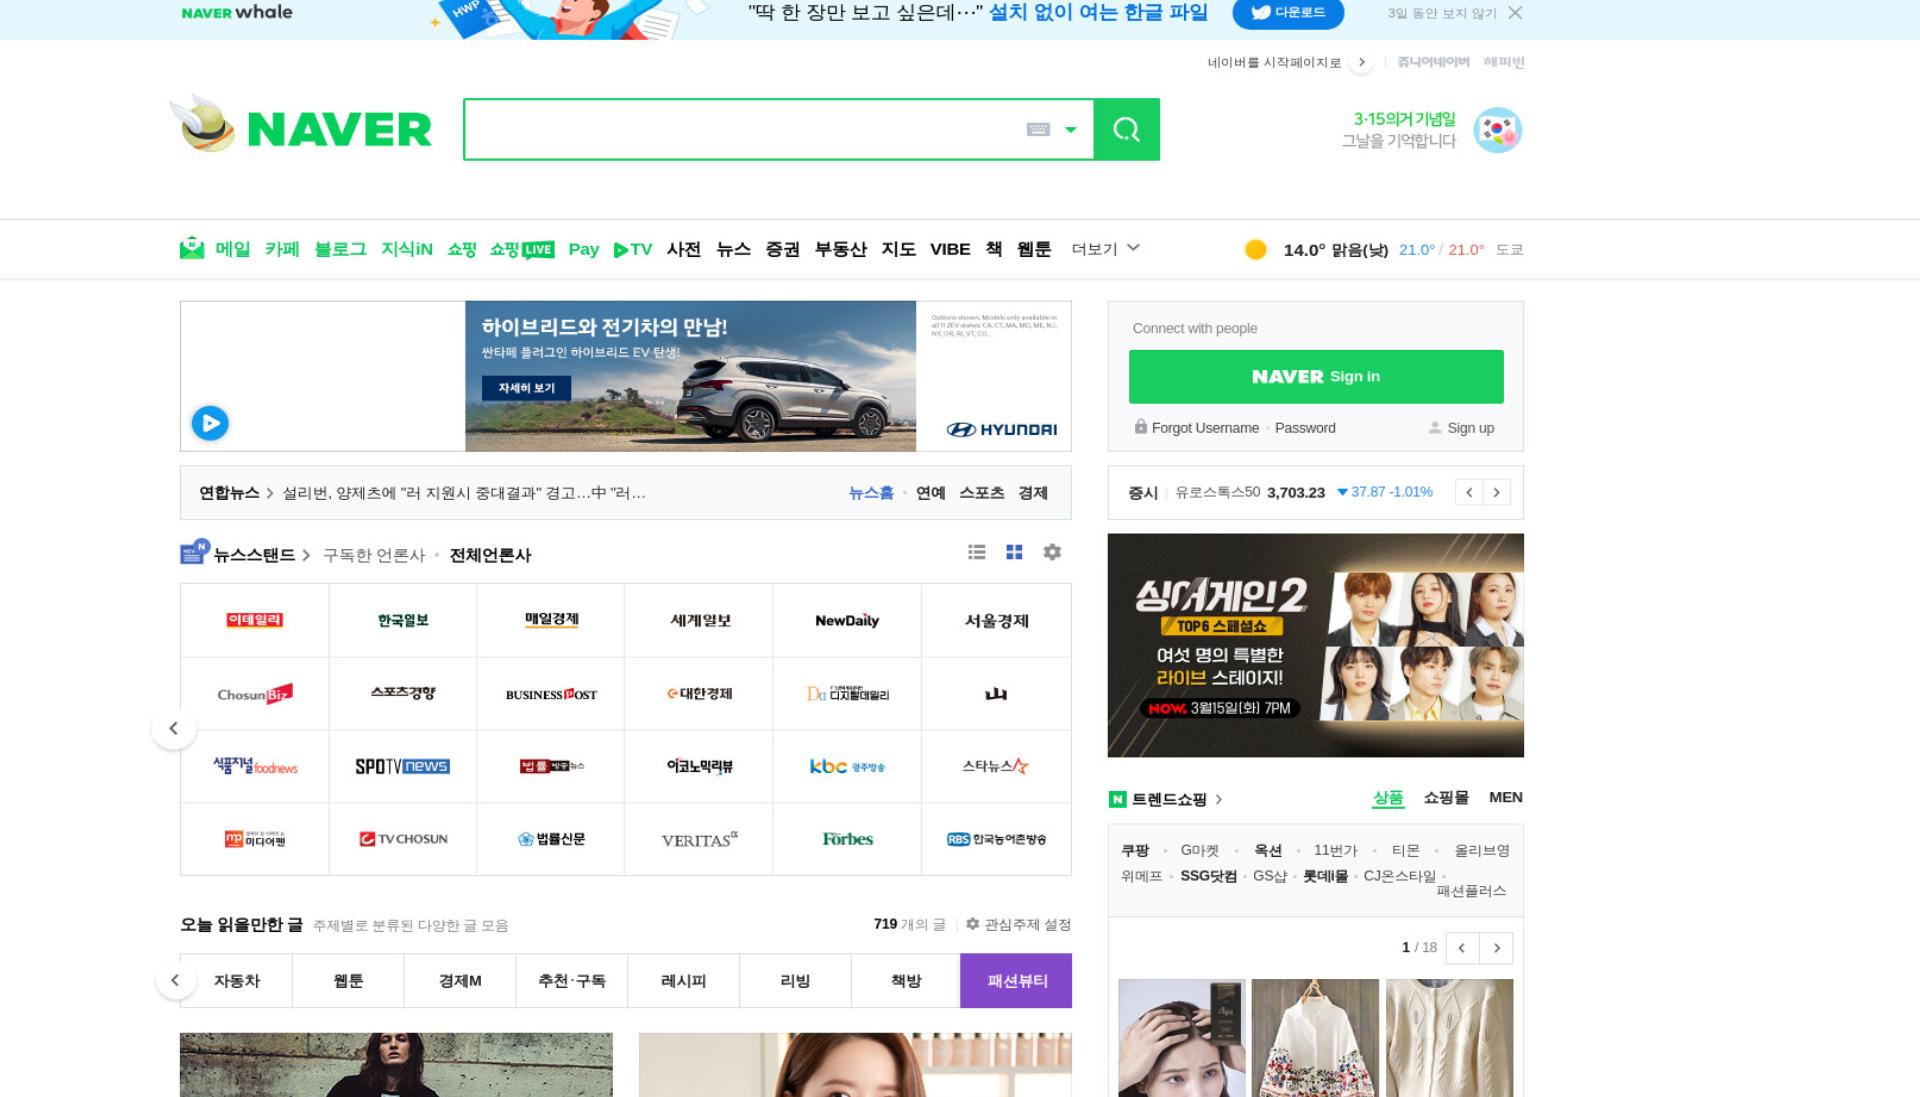Image resolution: width=1920 pixels, height=1097 pixels.
Task: Click the NAVER Sign in button
Action: pos(1316,377)
